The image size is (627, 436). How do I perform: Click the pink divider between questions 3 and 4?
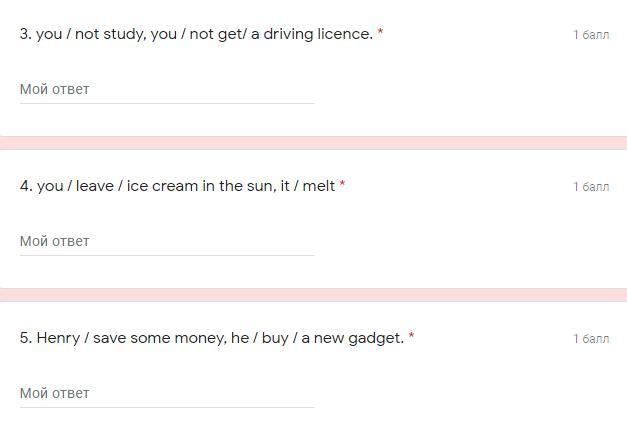[313, 143]
